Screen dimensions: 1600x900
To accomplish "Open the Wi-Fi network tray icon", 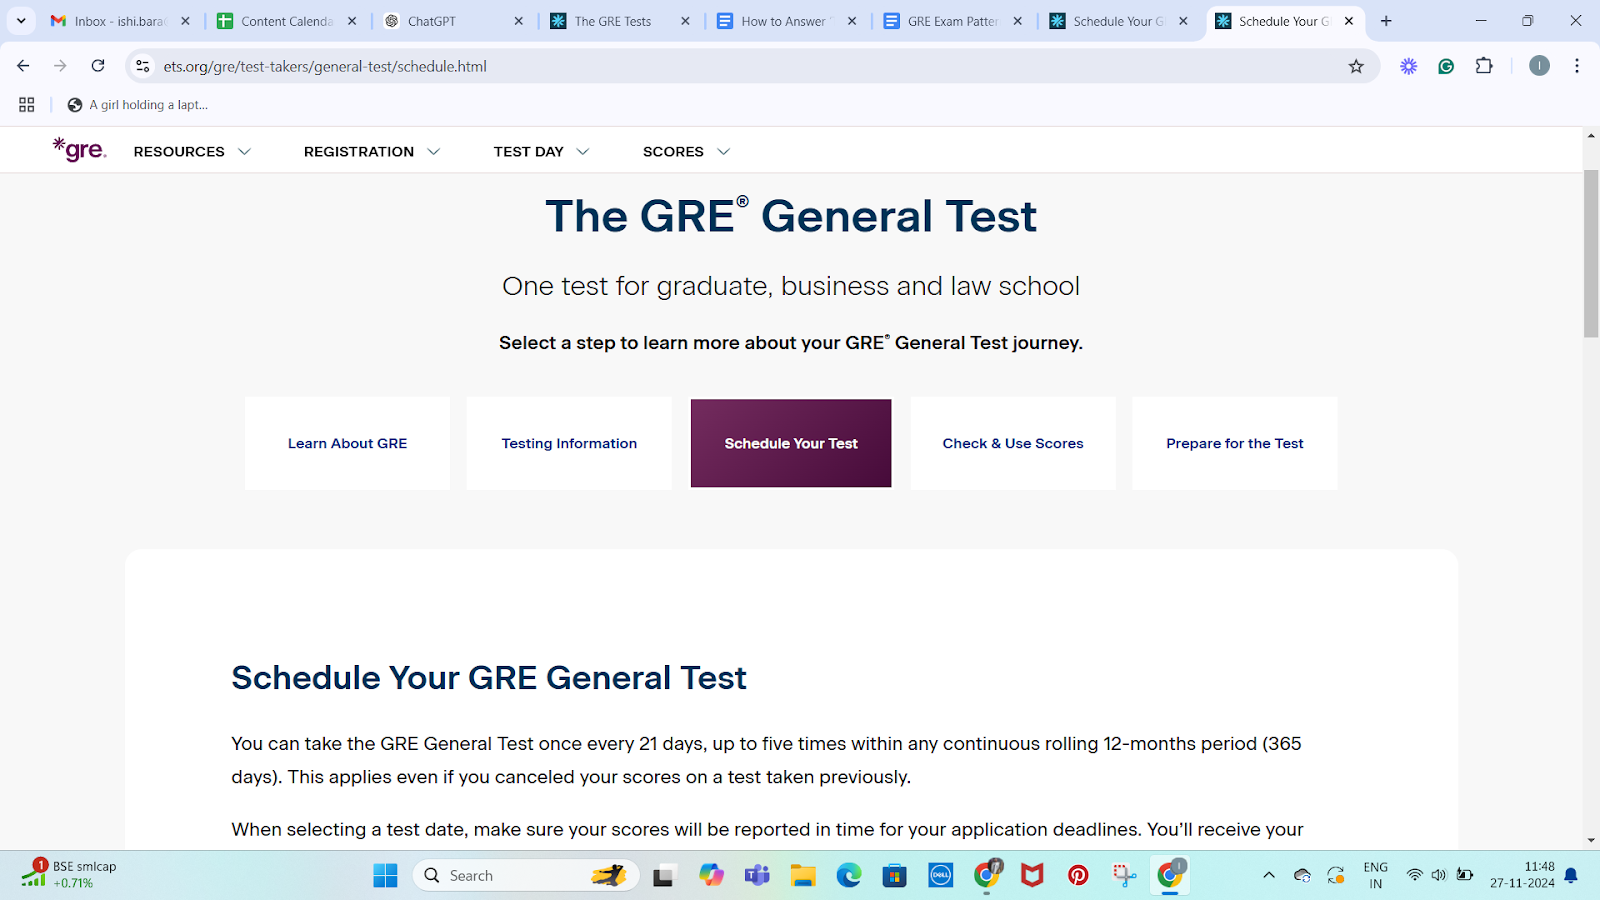I will tap(1414, 875).
